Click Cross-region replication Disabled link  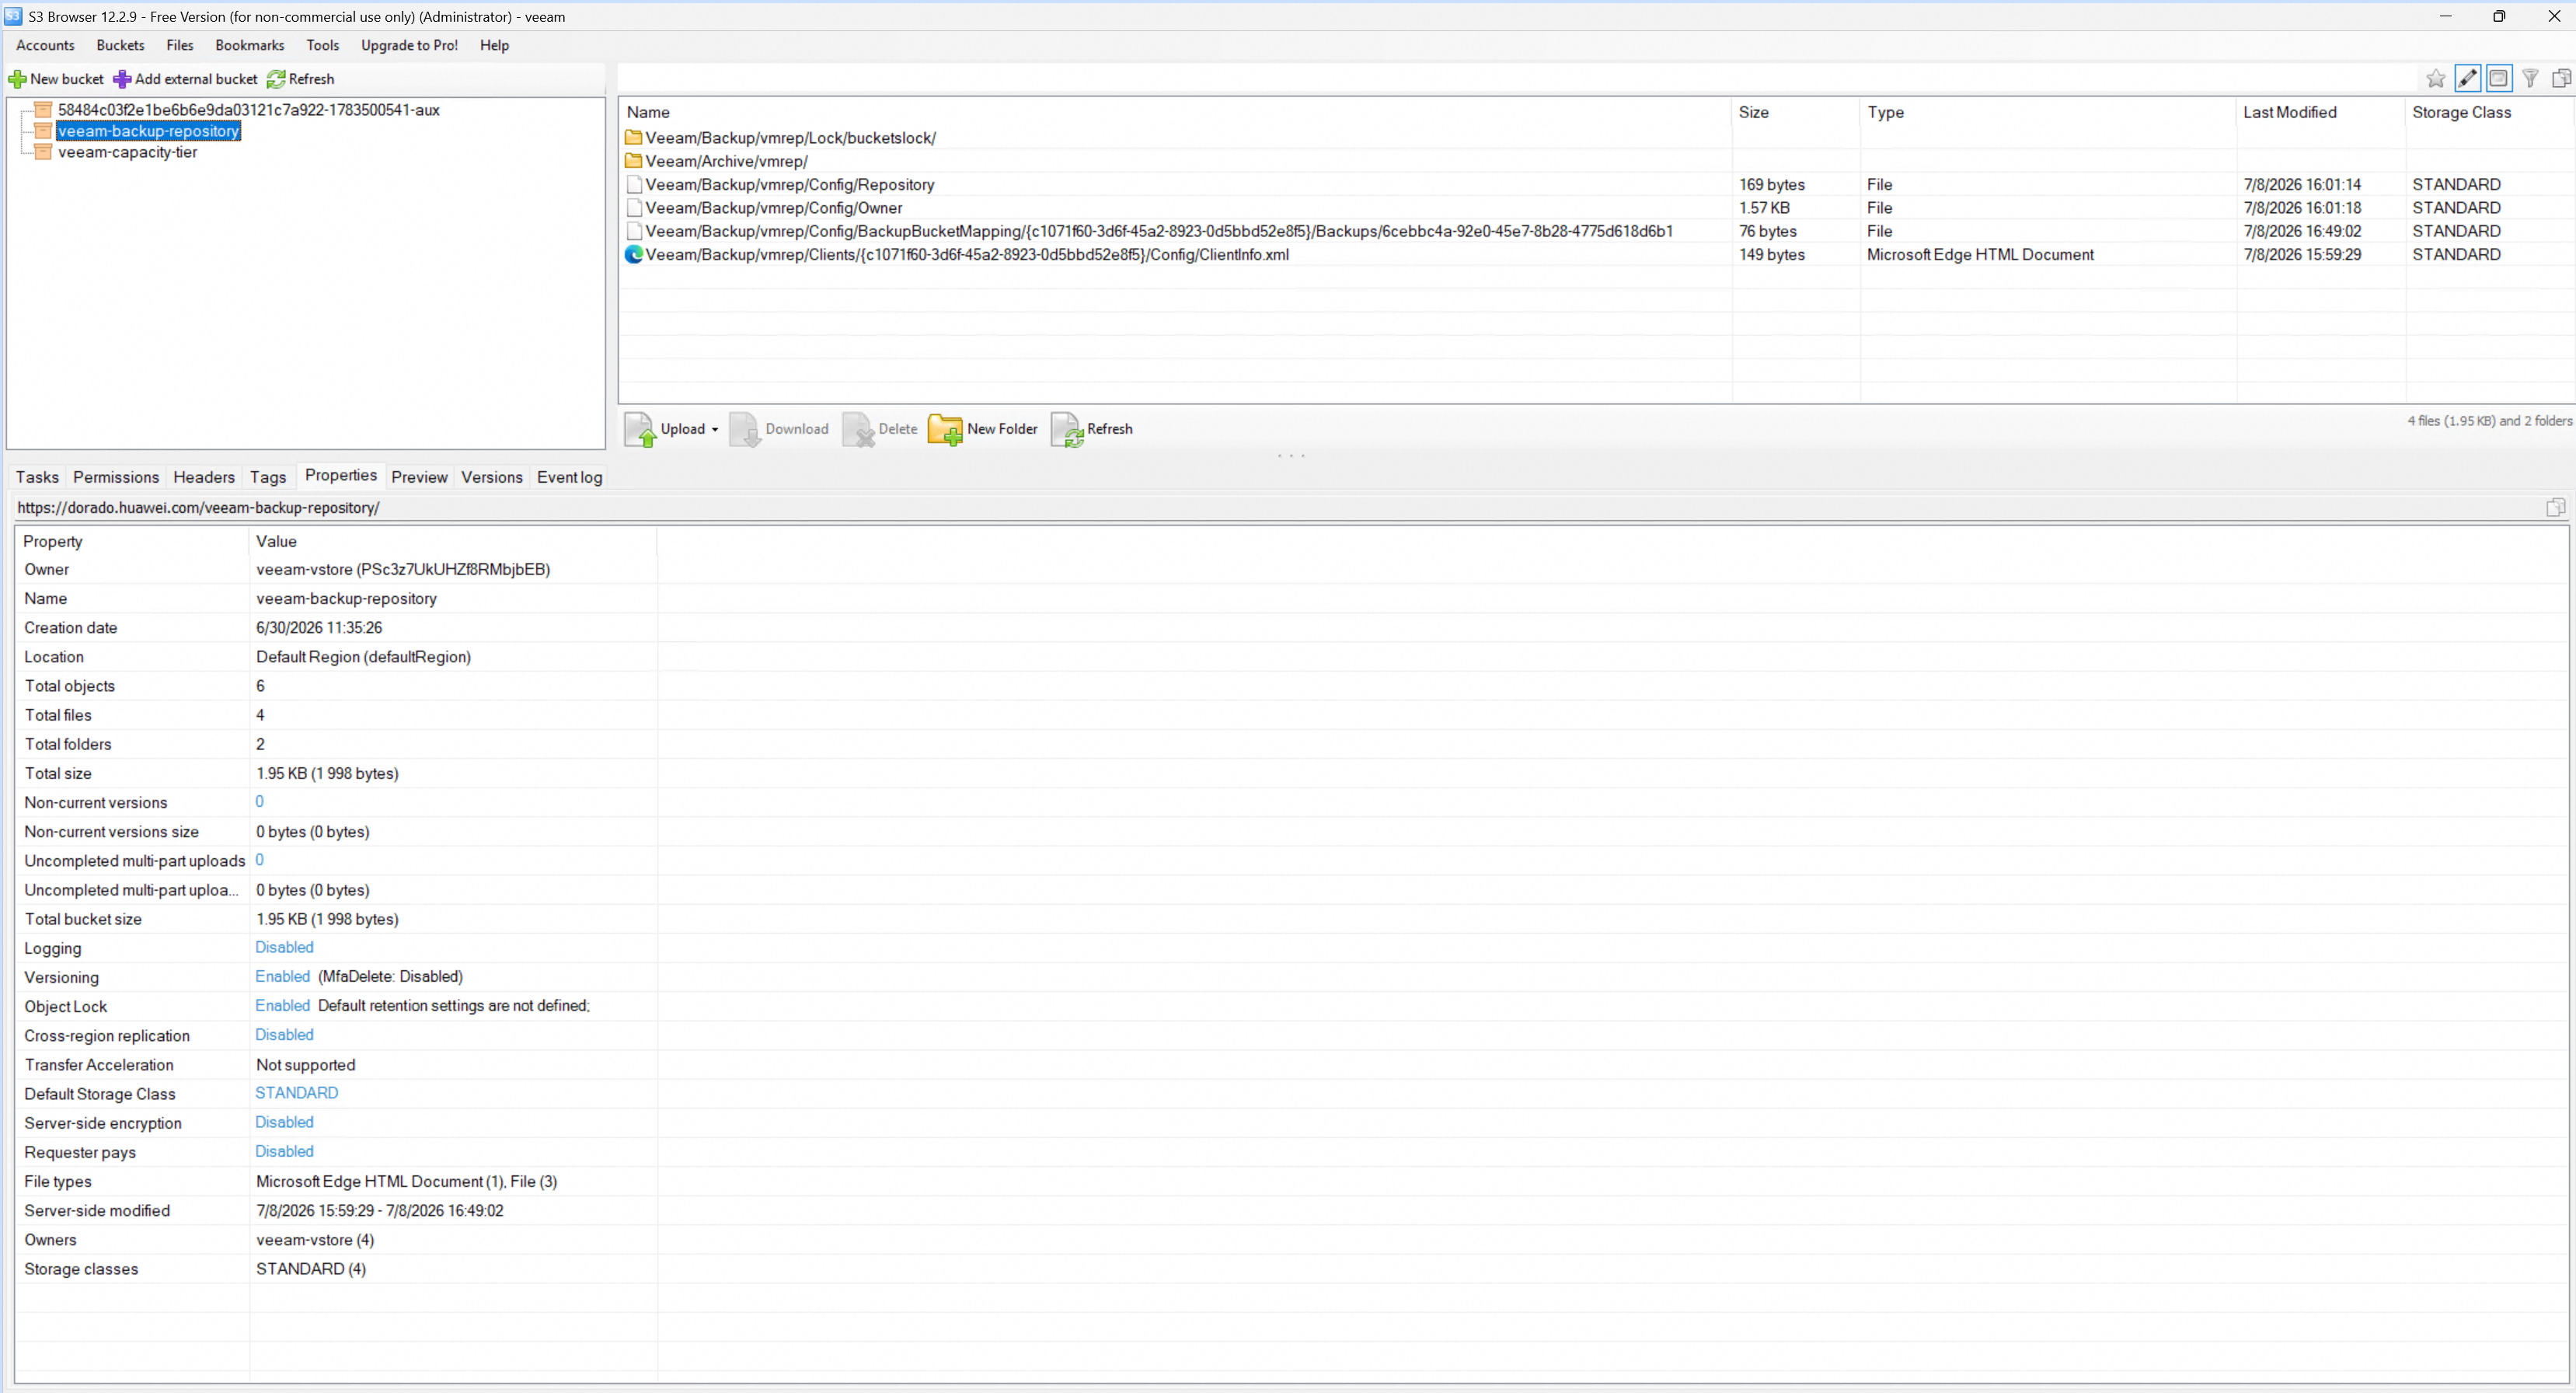pyautogui.click(x=284, y=1034)
